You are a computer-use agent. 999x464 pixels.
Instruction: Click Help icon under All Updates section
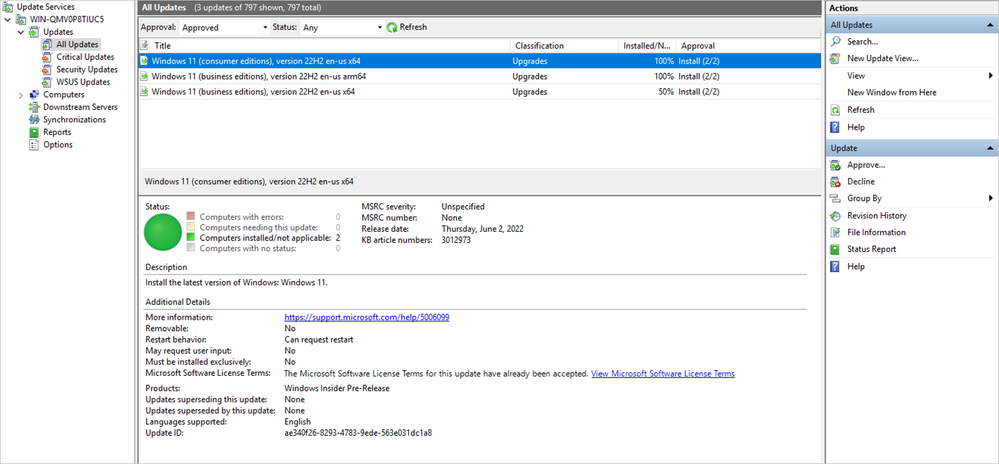point(835,127)
